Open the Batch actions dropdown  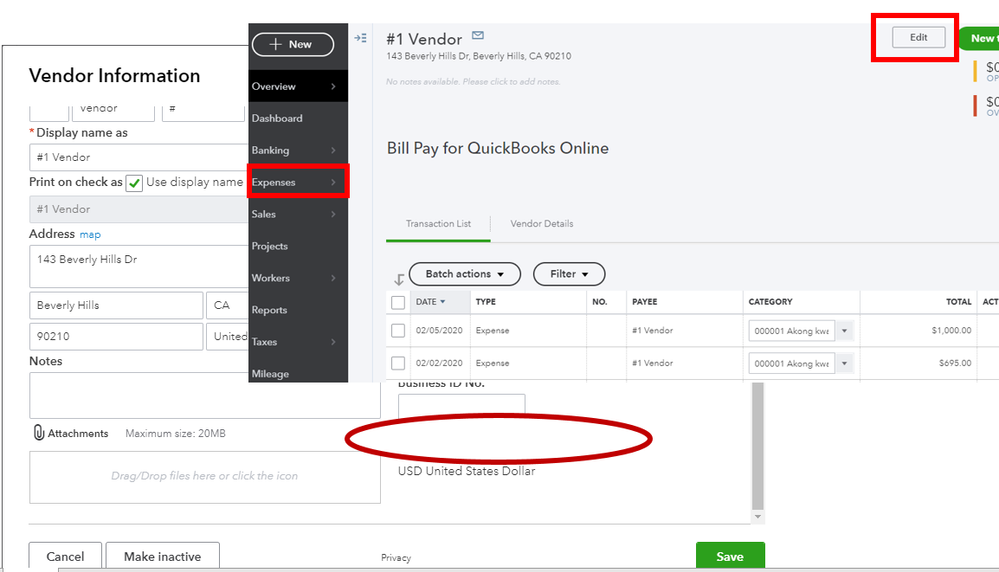point(464,274)
